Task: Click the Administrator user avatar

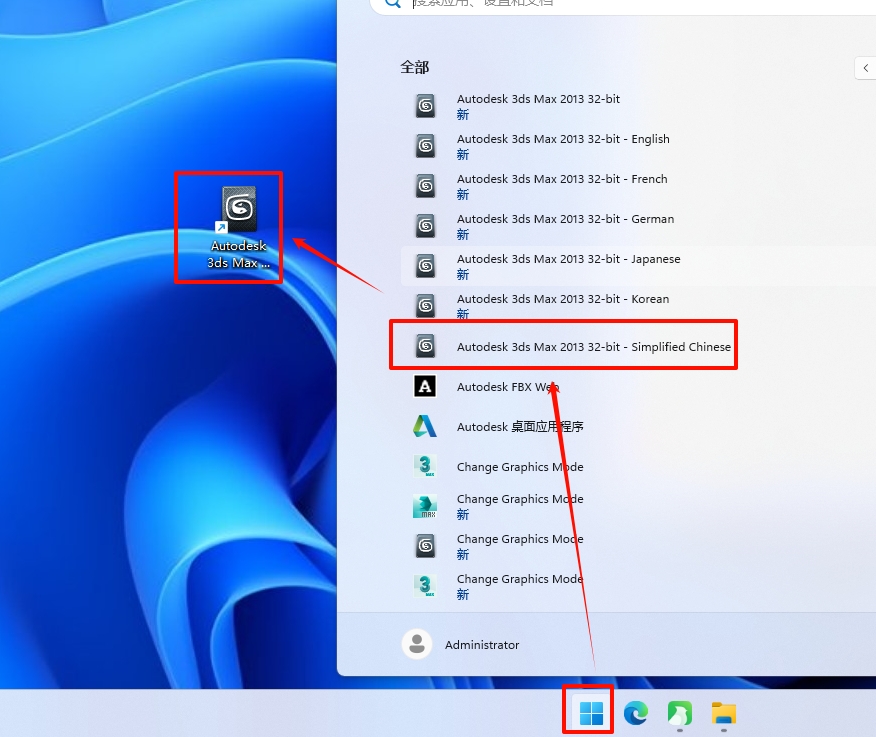Action: [417, 645]
